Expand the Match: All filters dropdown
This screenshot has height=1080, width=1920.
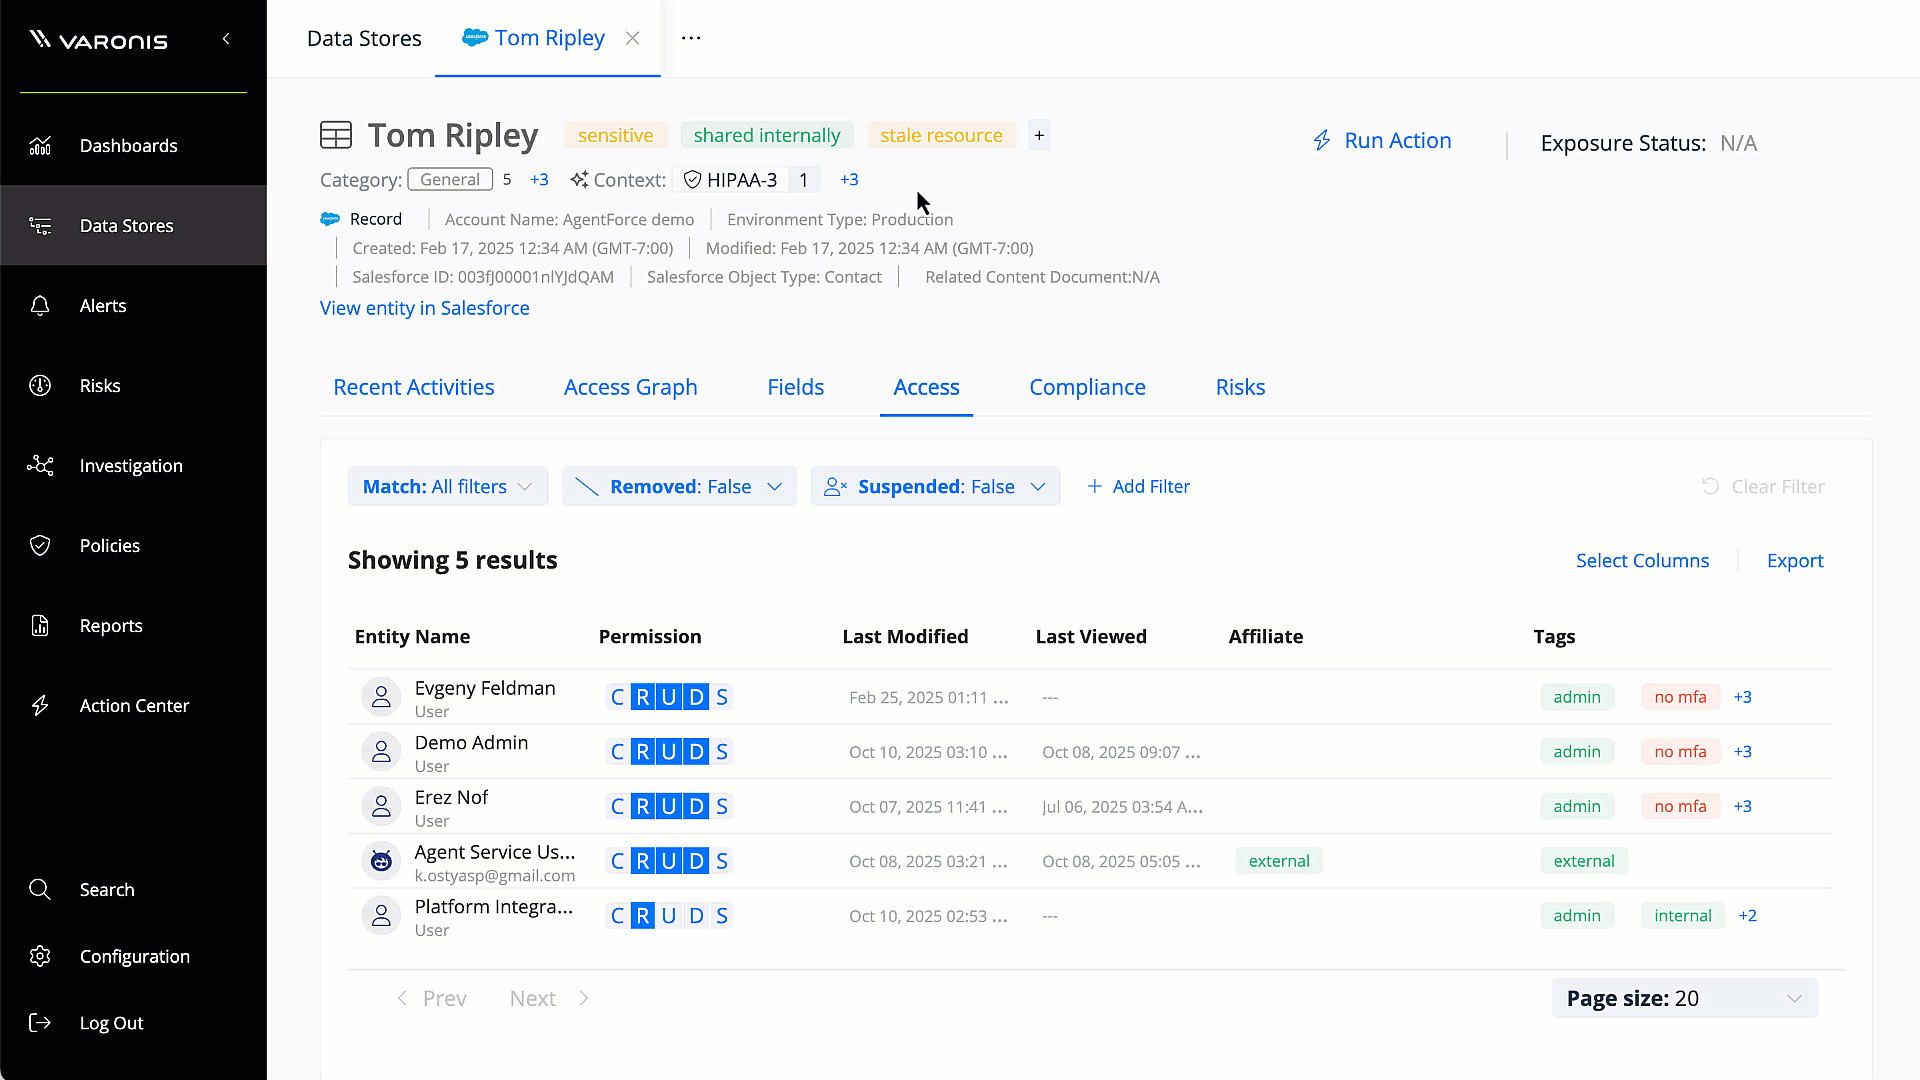pos(447,487)
